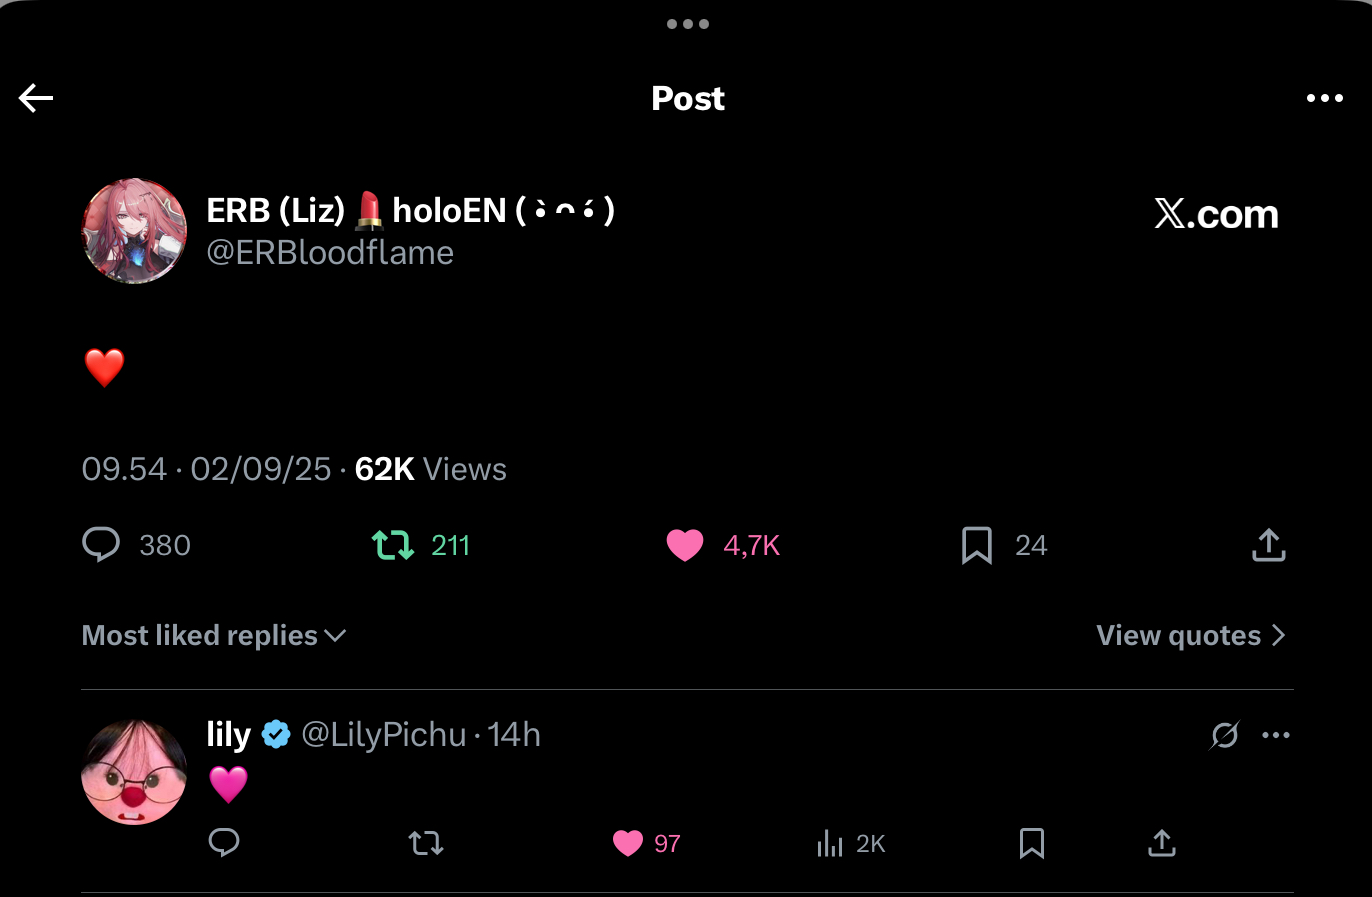Viewport: 1372px width, 897px height.
Task: Reply to lily's comment
Action: [x=224, y=843]
